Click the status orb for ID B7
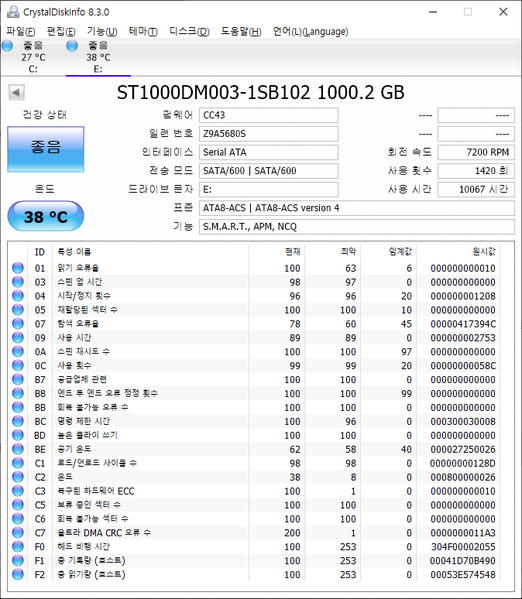This screenshot has height=599, width=522. pos(18,379)
